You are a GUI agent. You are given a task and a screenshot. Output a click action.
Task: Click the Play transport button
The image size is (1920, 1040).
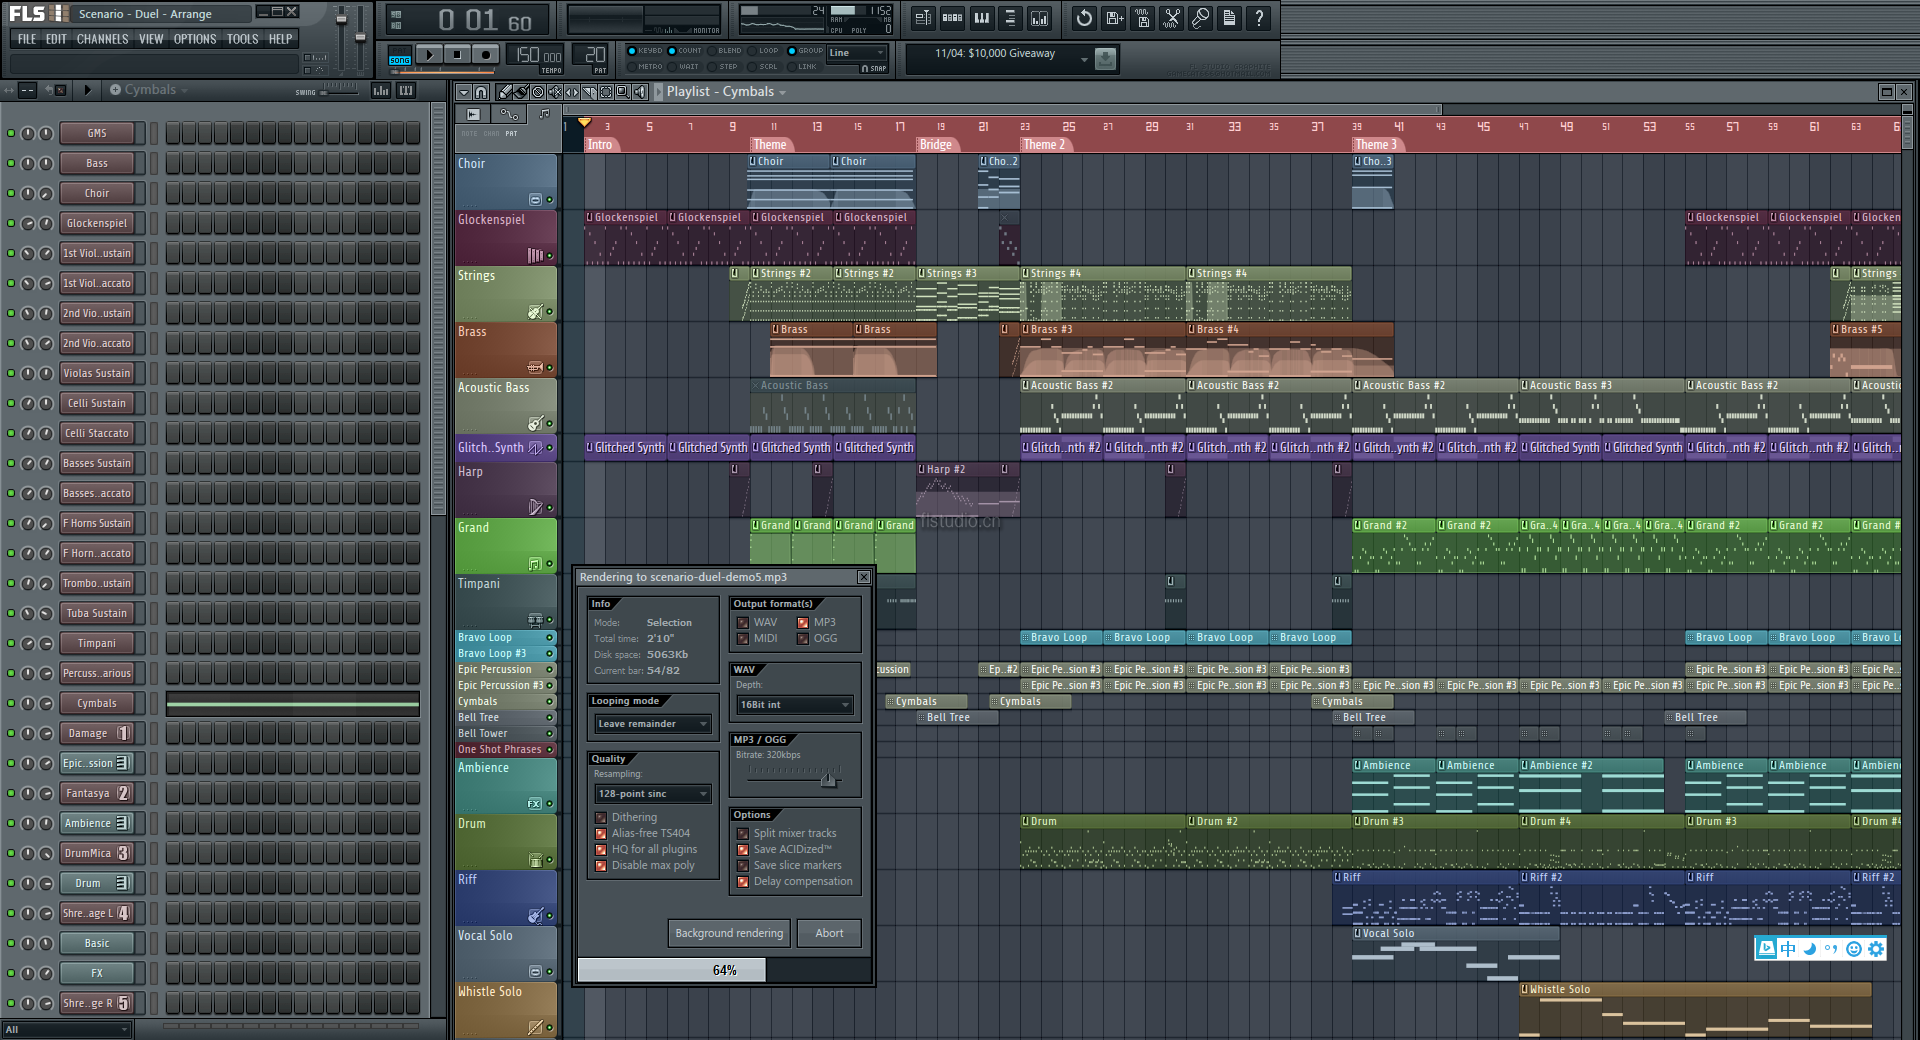click(429, 55)
